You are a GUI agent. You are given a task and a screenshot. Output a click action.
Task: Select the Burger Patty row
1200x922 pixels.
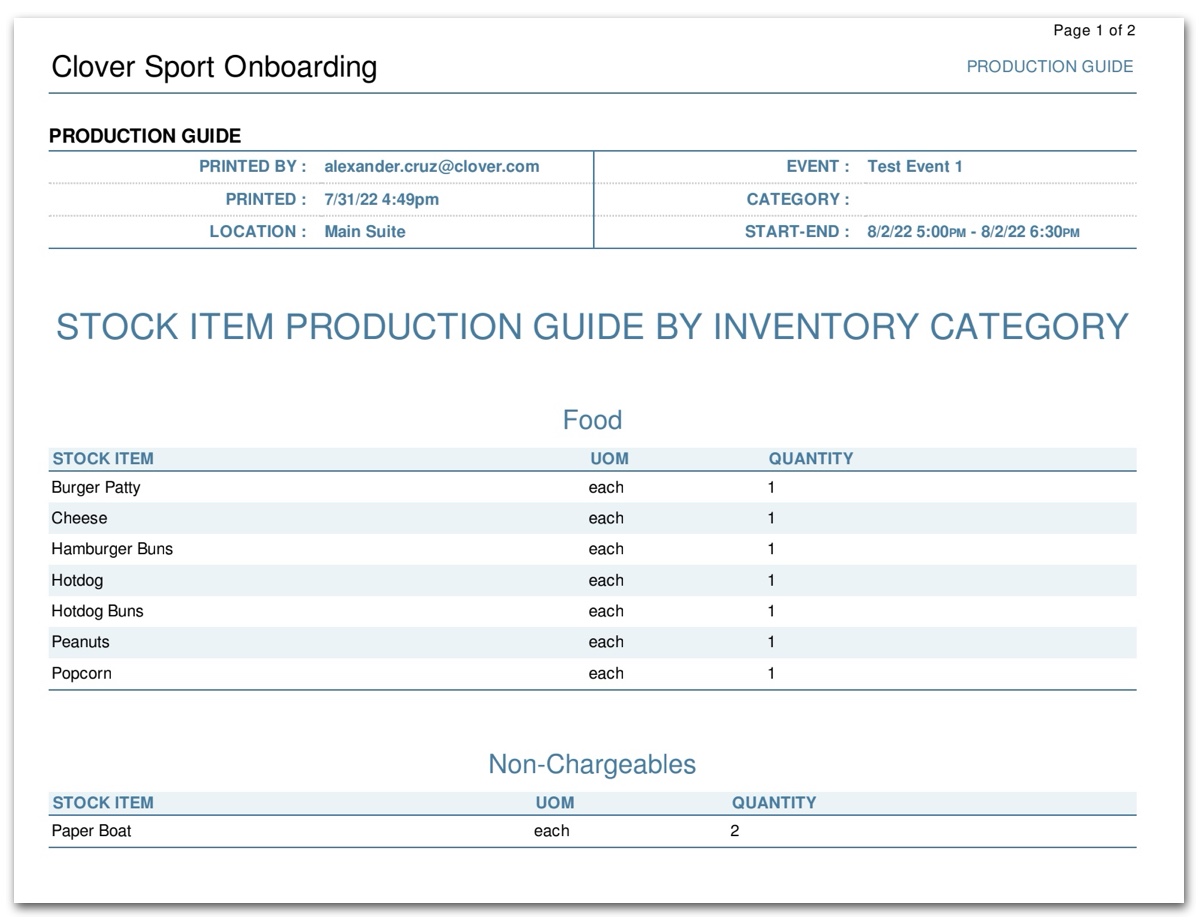click(592, 488)
